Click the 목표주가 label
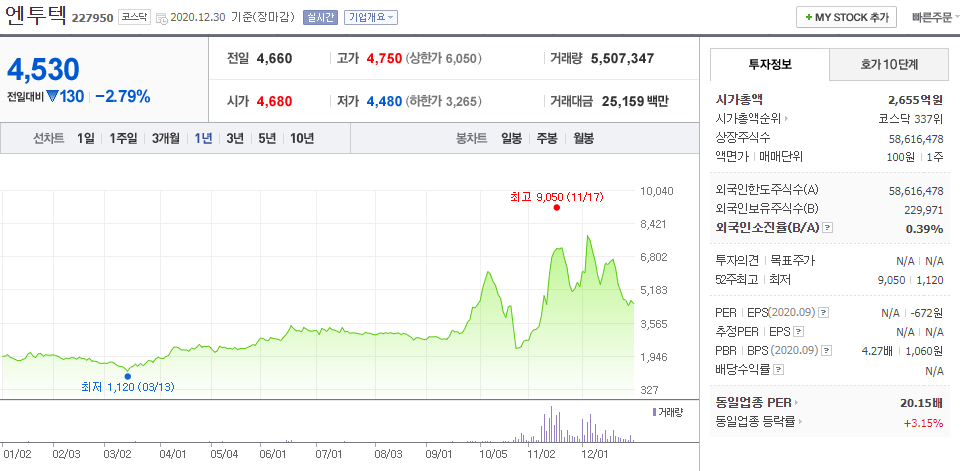Viewport: 964px width, 471px height. [x=793, y=261]
